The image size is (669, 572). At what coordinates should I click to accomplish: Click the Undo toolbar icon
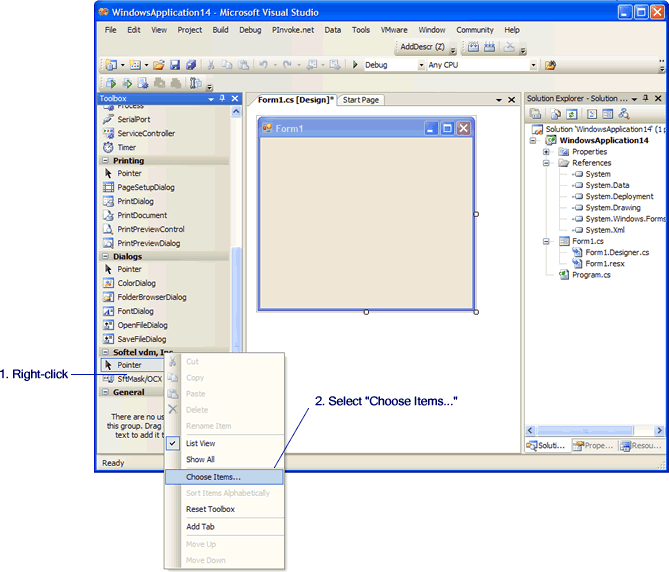coord(264,65)
